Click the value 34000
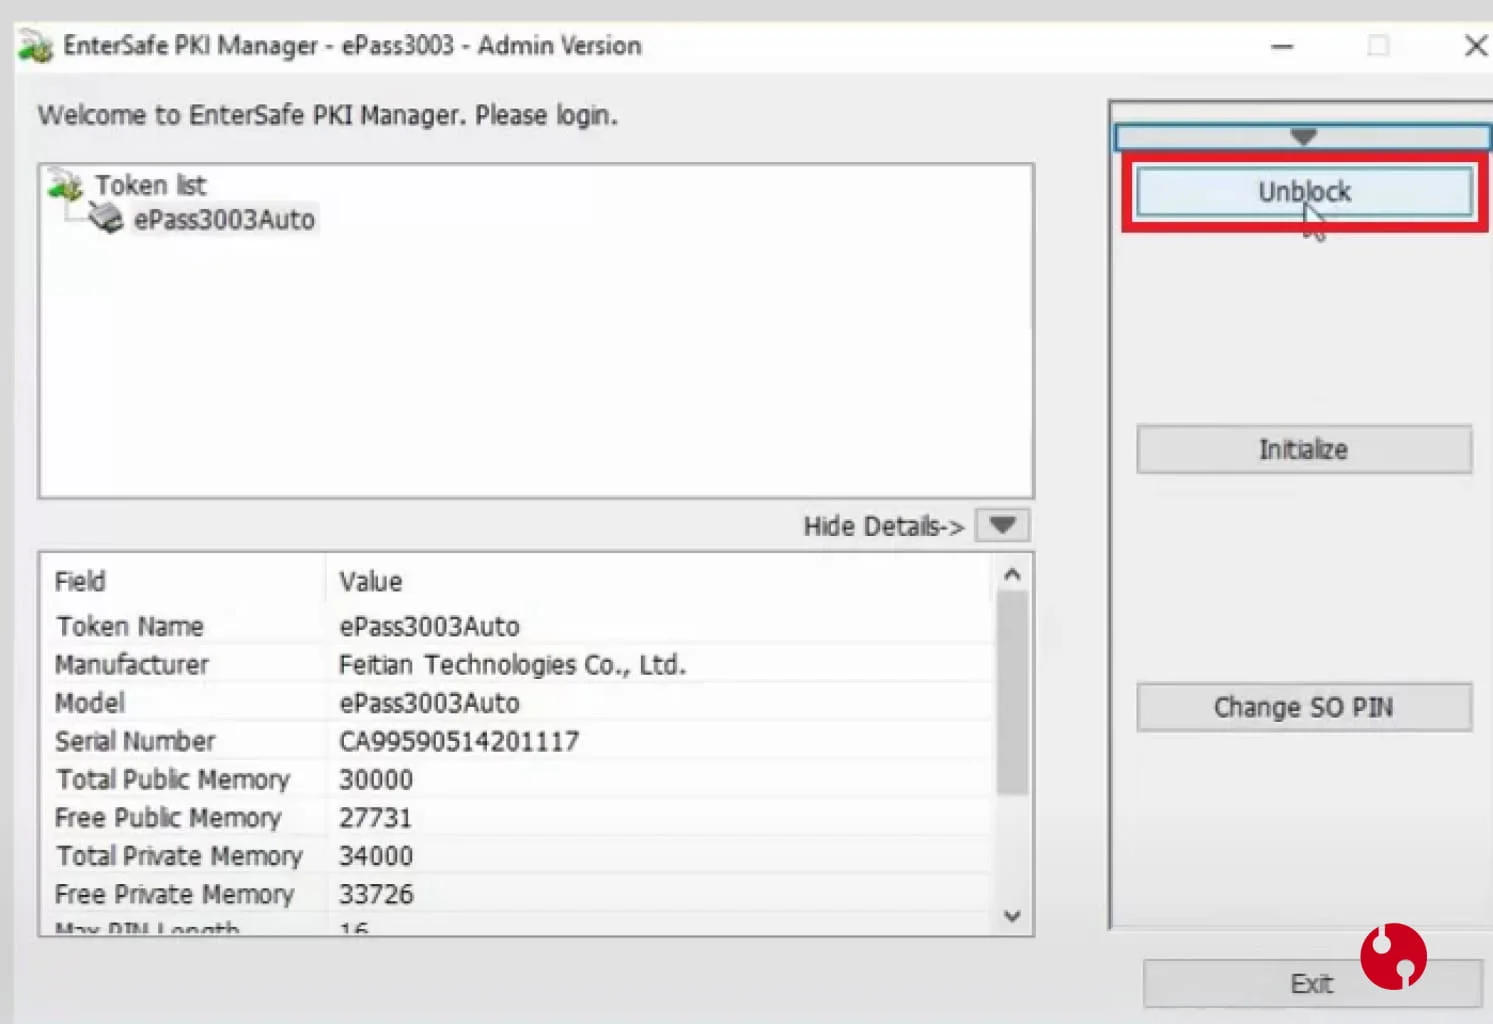The height and width of the screenshot is (1024, 1493). tap(376, 856)
